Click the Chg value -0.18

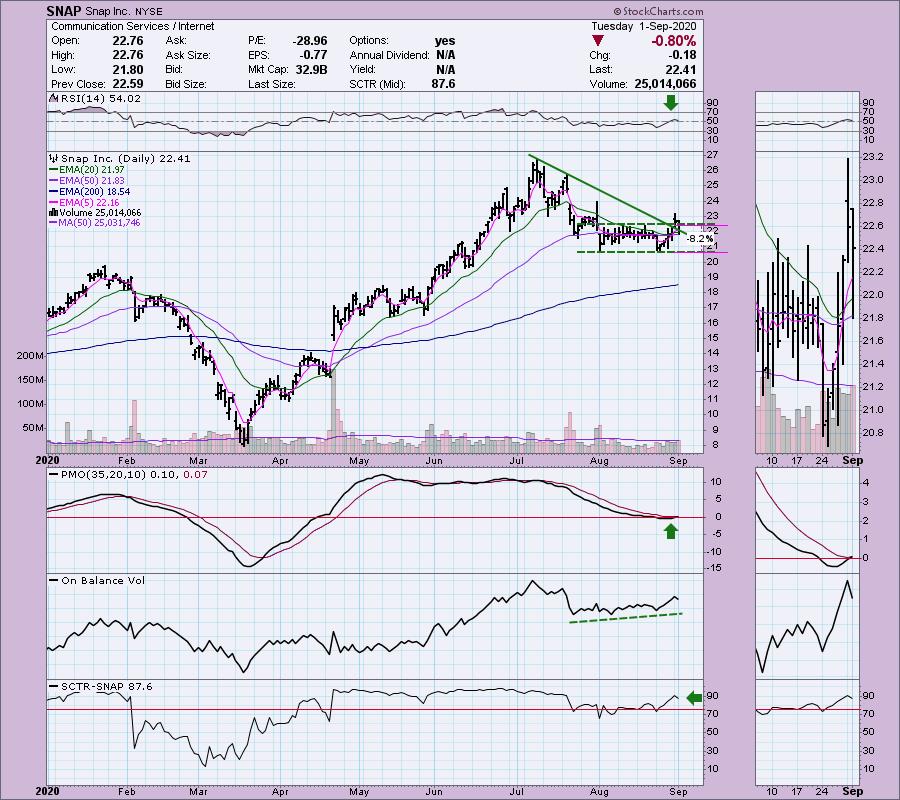682,55
